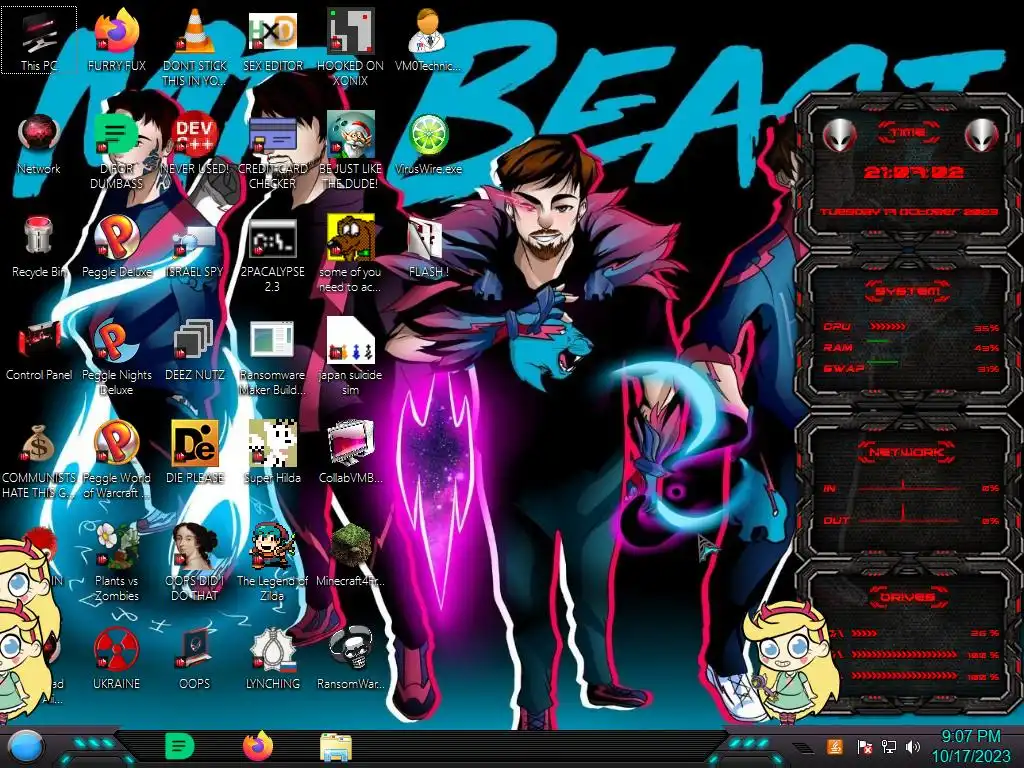The width and height of the screenshot is (1024, 768).
Task: Click the NETWORK header on the widget
Action: (x=908, y=451)
